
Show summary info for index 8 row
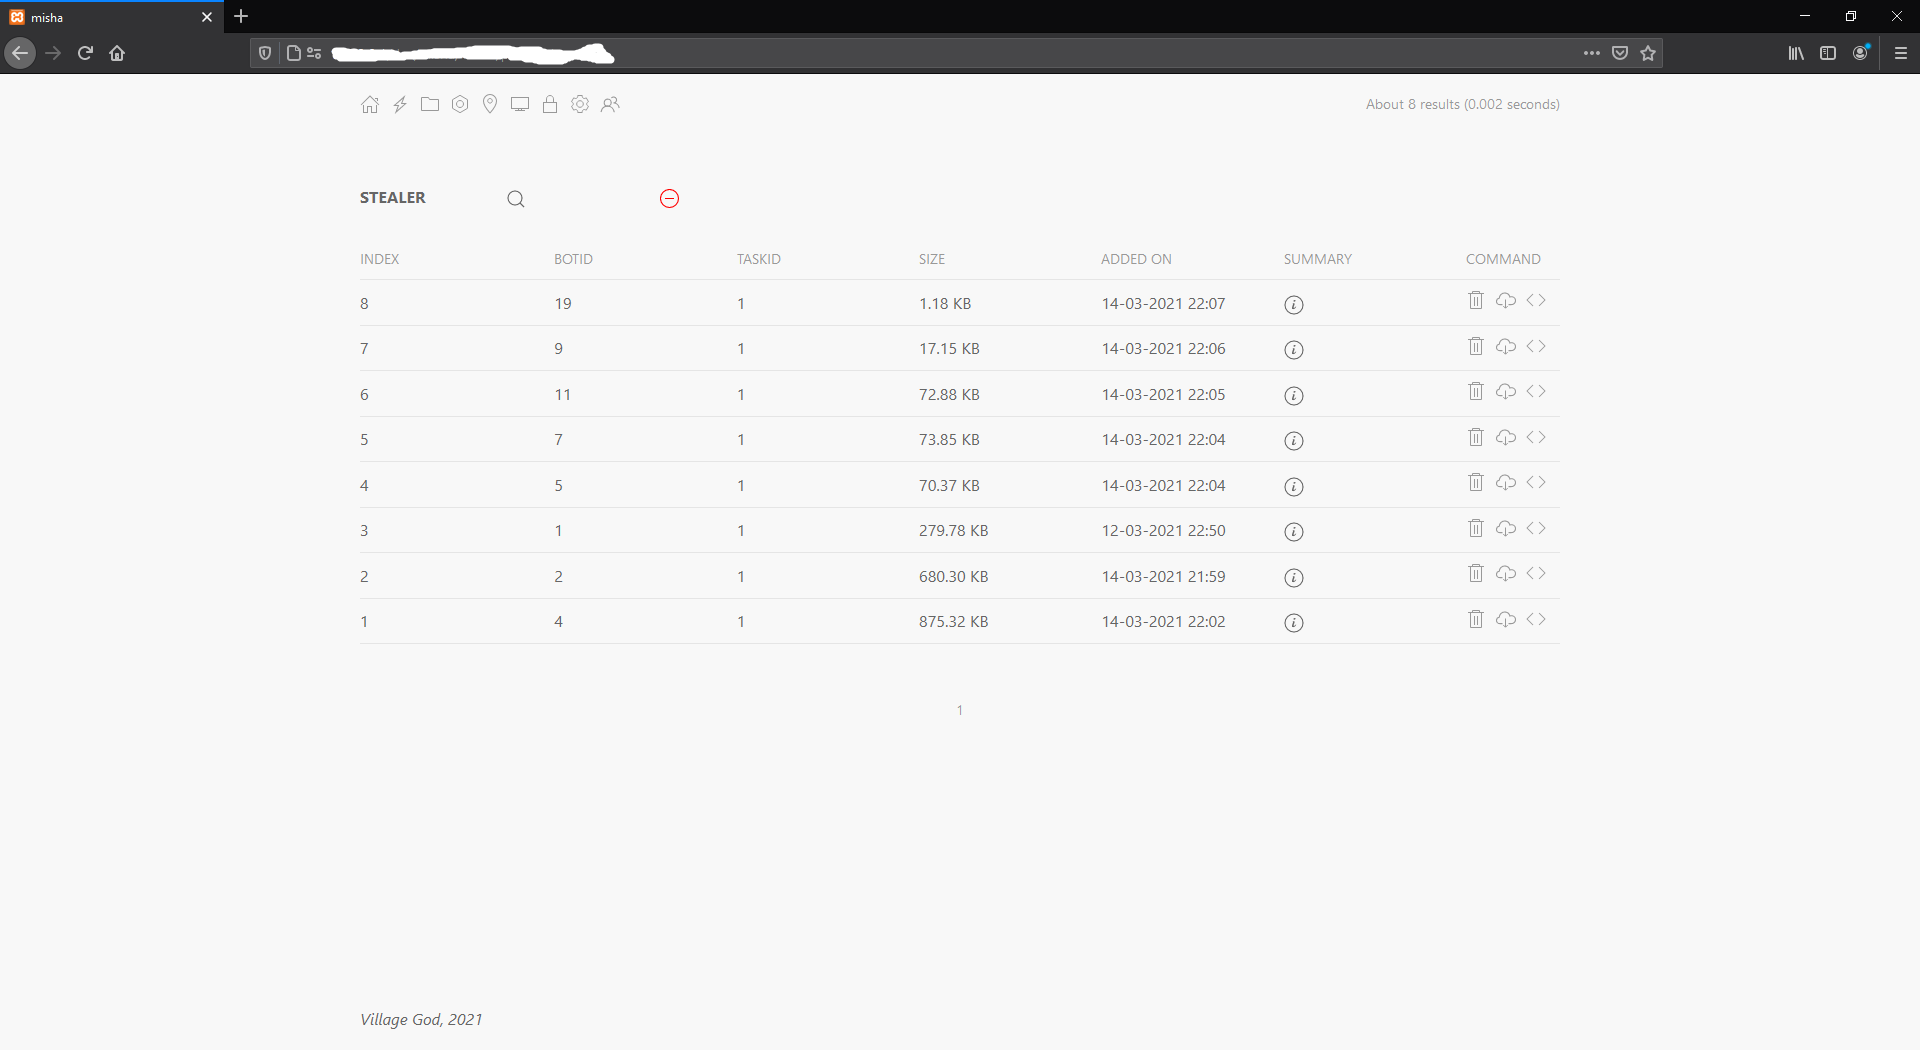click(x=1294, y=305)
